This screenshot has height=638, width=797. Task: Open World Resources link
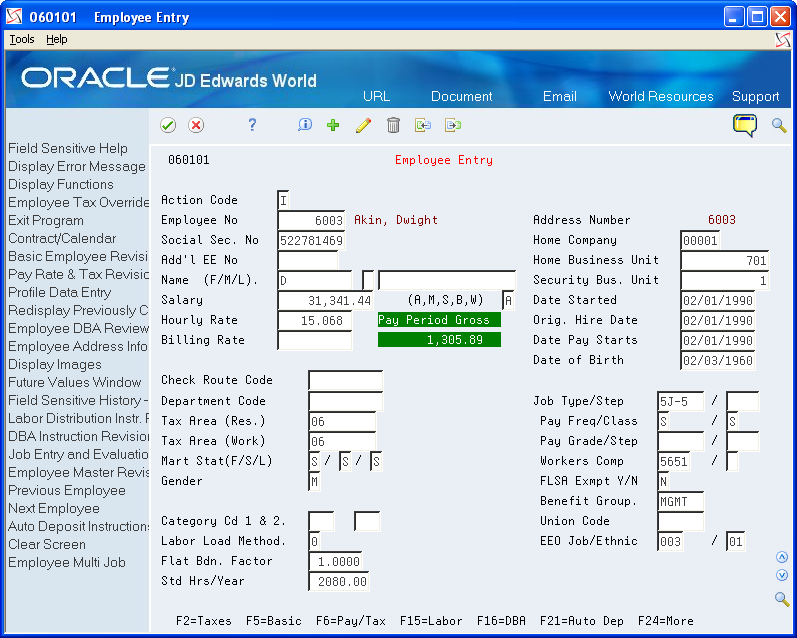(661, 96)
